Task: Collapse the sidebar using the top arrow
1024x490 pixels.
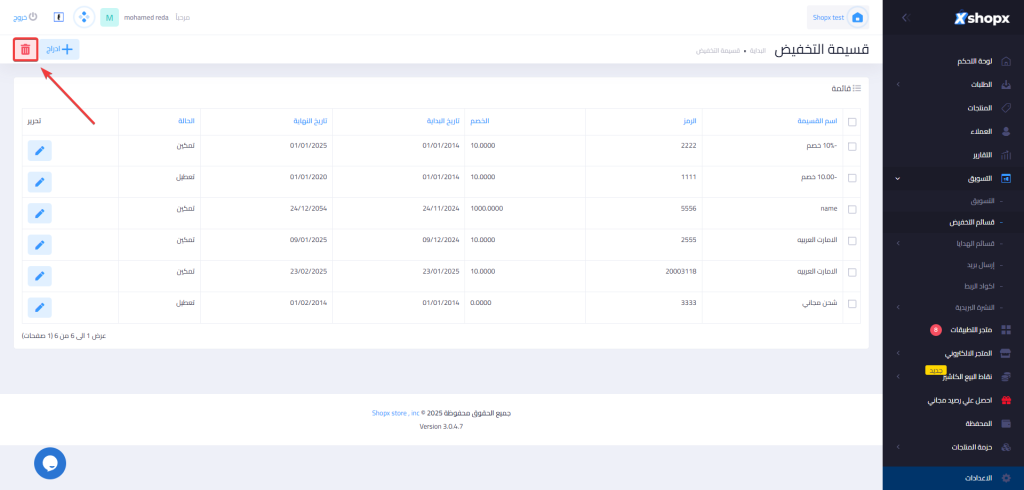Action: [905, 18]
